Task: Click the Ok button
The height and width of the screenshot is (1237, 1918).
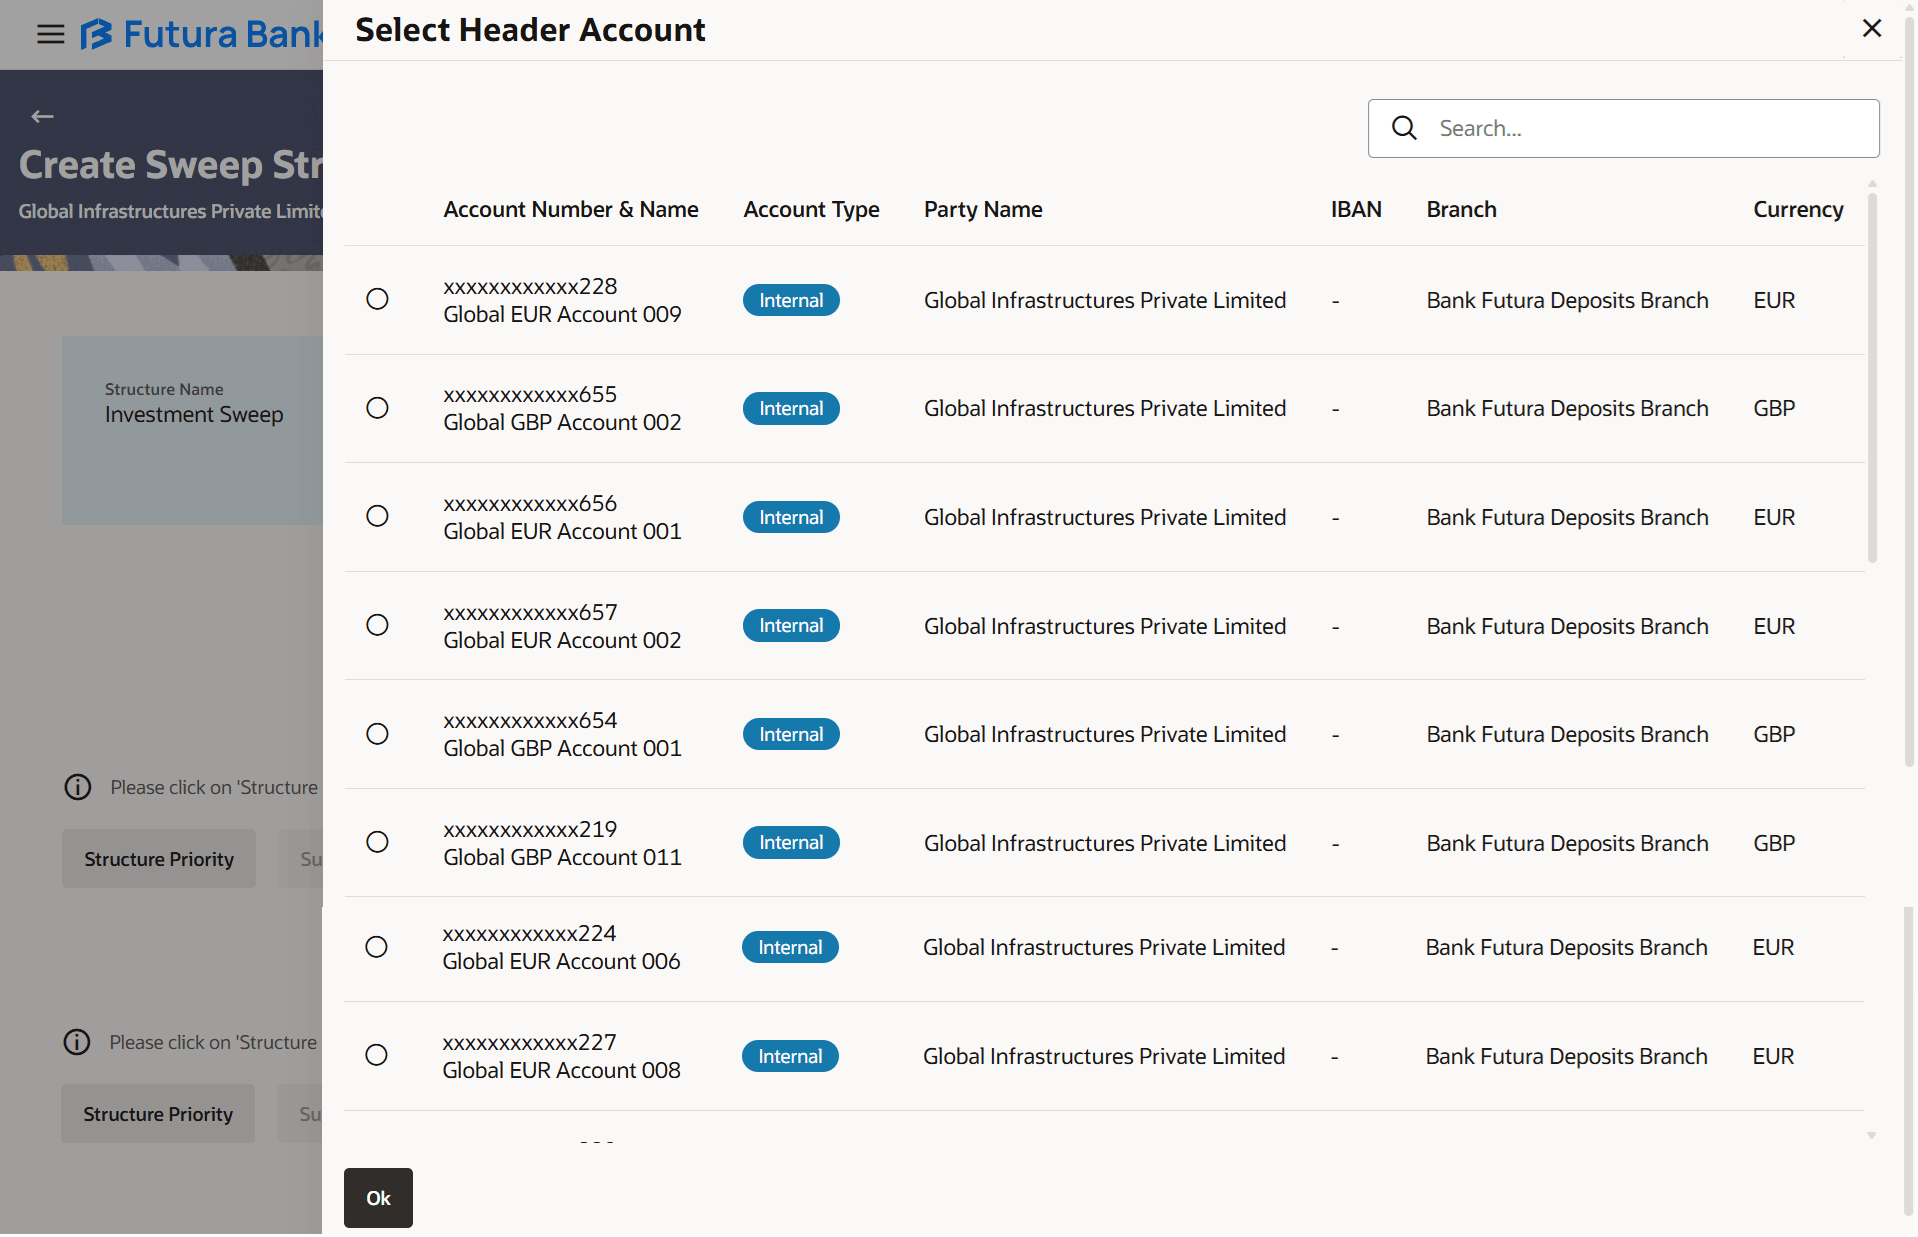Action: (378, 1197)
